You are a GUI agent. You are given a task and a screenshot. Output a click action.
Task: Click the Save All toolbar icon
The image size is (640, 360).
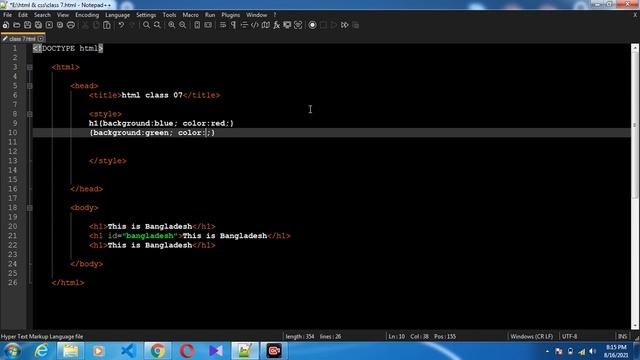(38, 25)
